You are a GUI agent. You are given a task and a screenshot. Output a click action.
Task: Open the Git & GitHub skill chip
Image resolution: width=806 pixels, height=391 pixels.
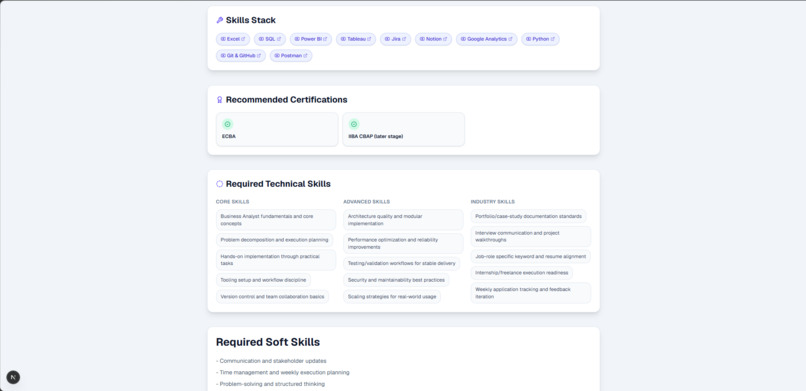pyautogui.click(x=241, y=55)
